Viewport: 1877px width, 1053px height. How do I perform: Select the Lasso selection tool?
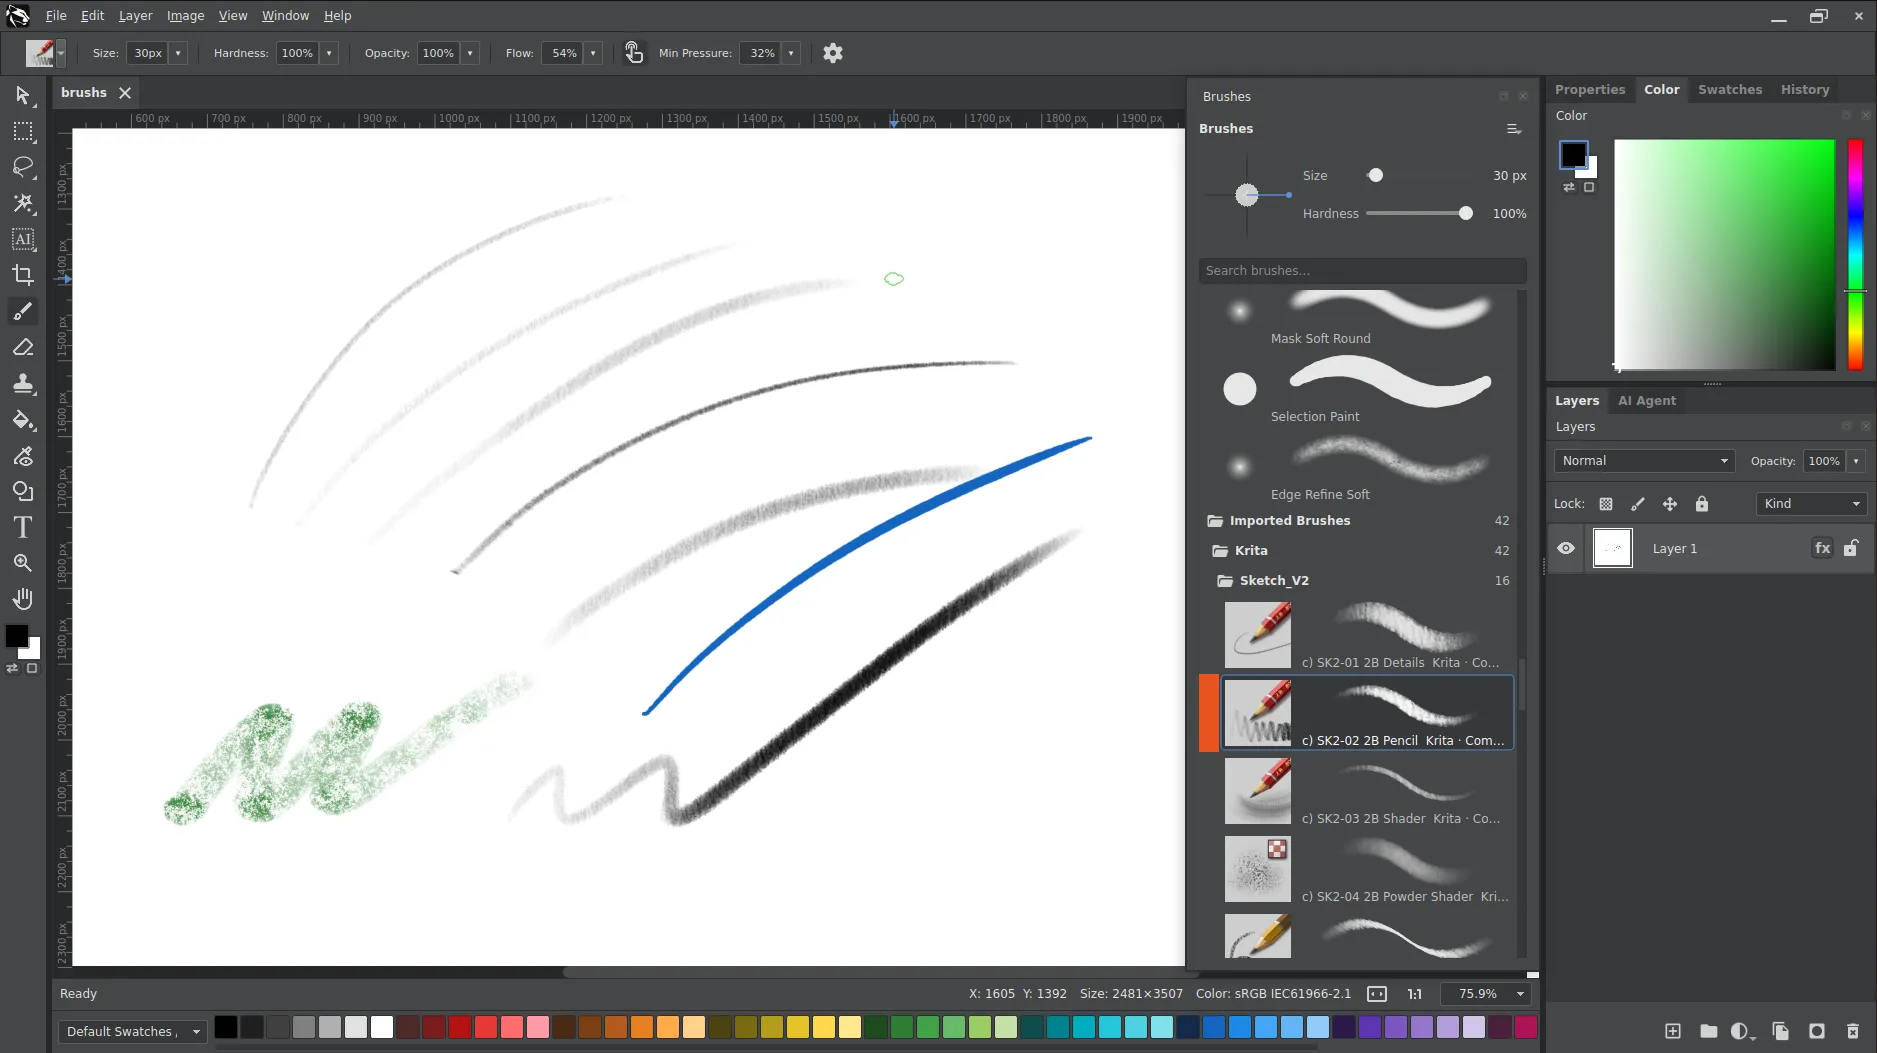(x=23, y=167)
